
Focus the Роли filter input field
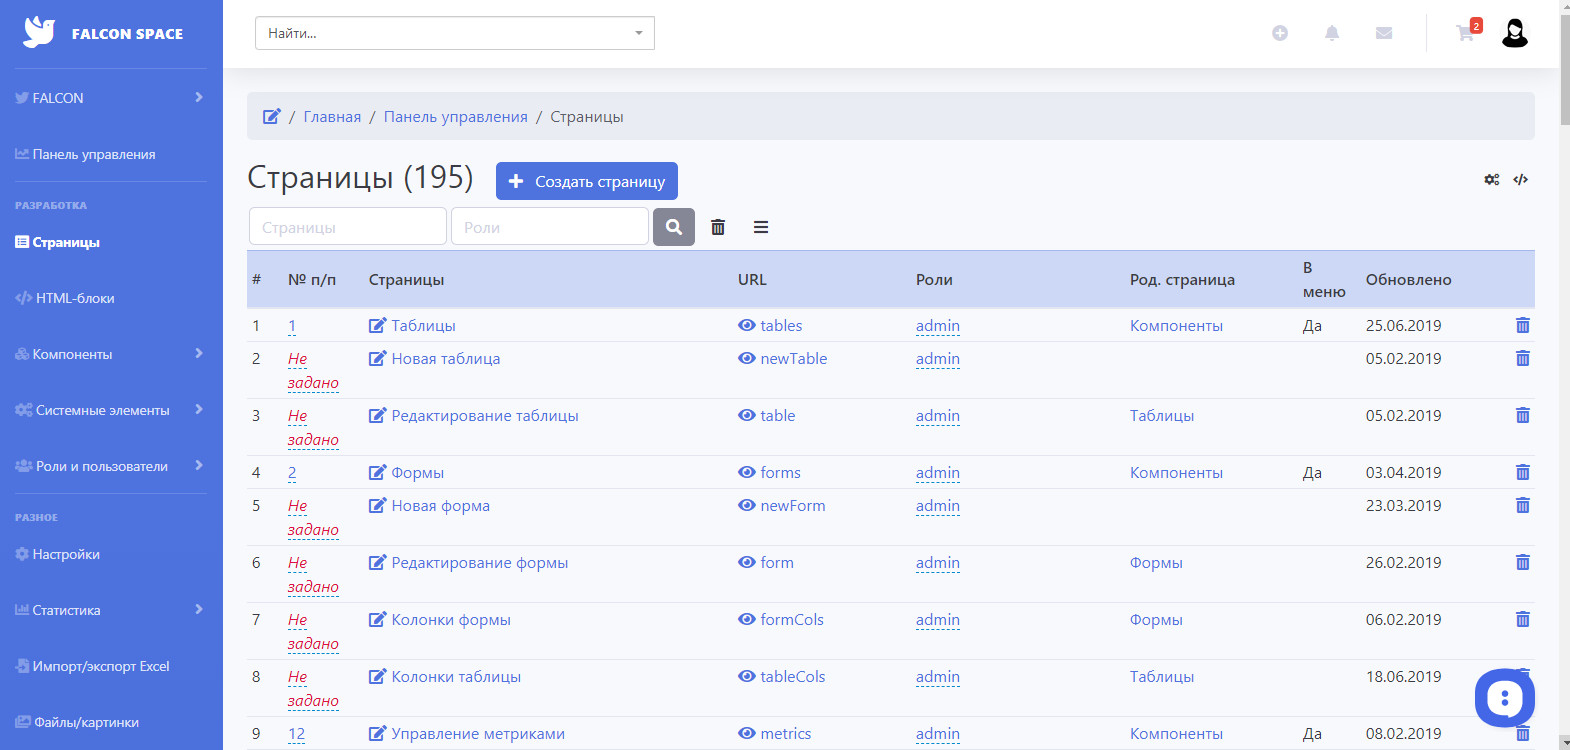point(550,227)
